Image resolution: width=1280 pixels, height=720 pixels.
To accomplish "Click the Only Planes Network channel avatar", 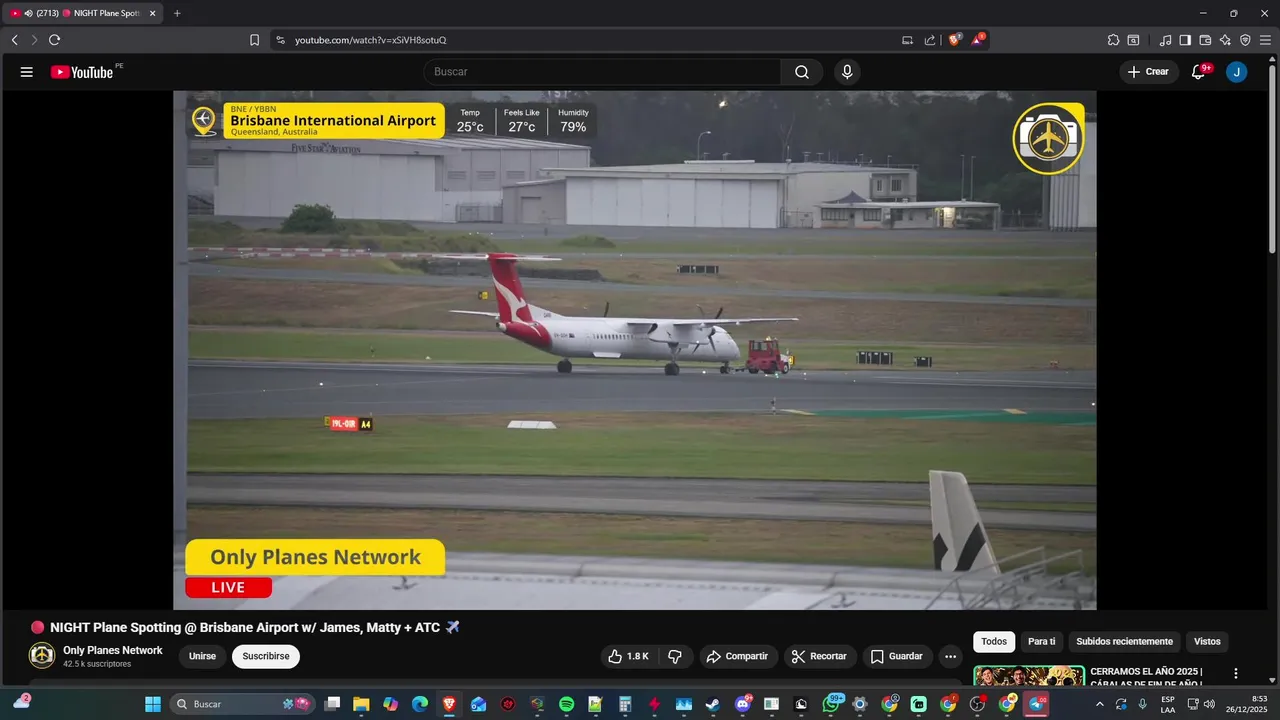I will coord(42,656).
